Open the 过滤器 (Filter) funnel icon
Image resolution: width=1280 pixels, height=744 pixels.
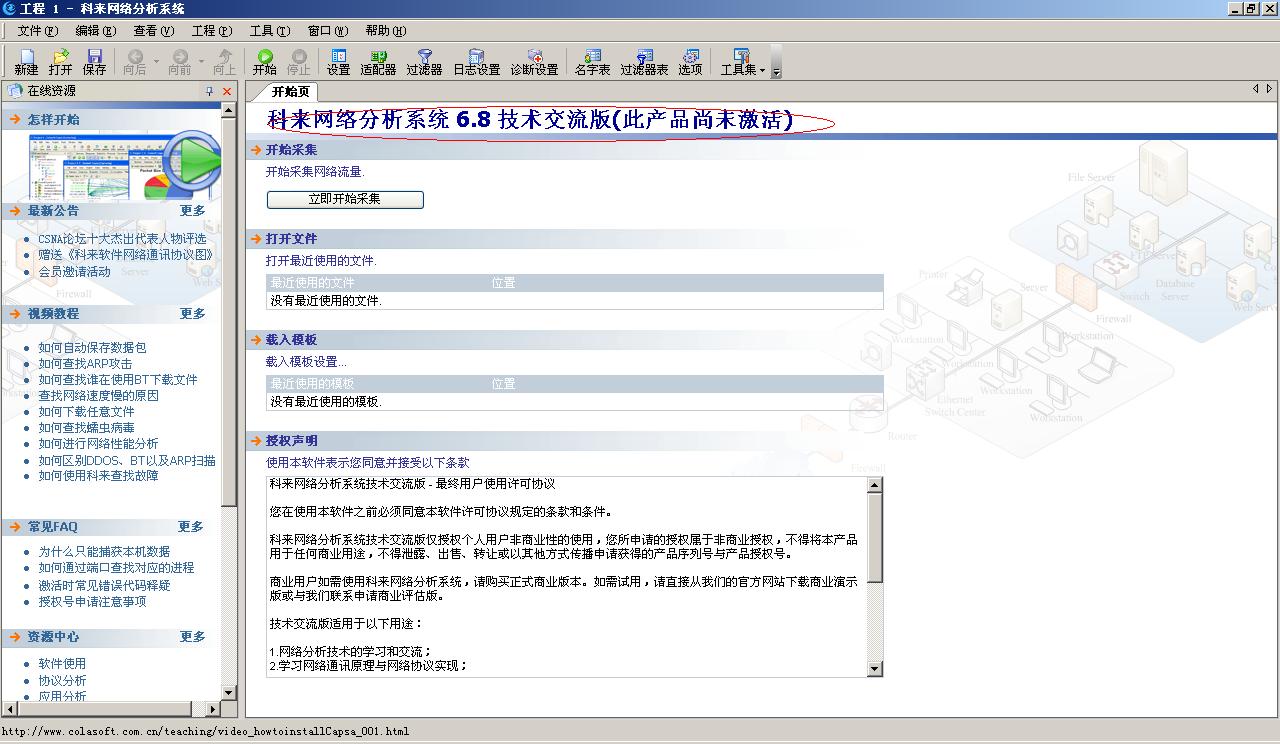(x=424, y=62)
